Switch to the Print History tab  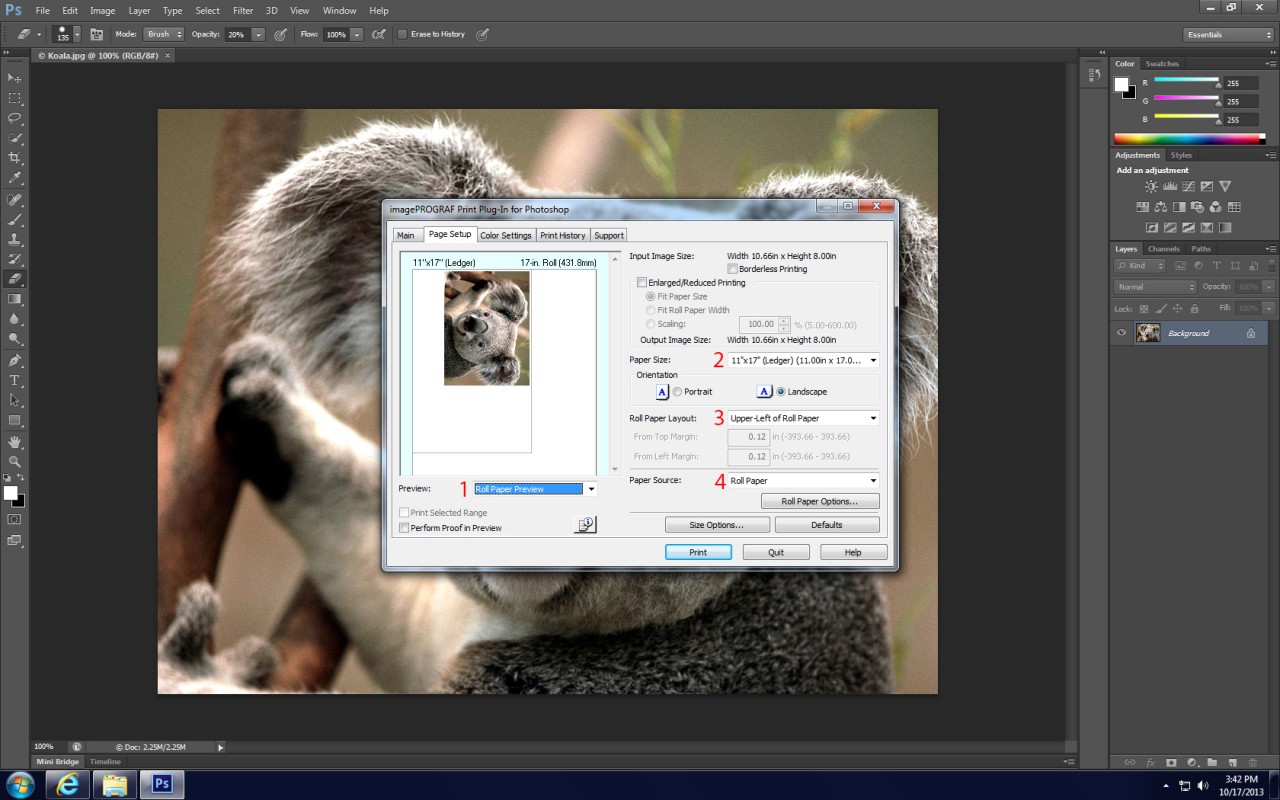[x=563, y=236]
